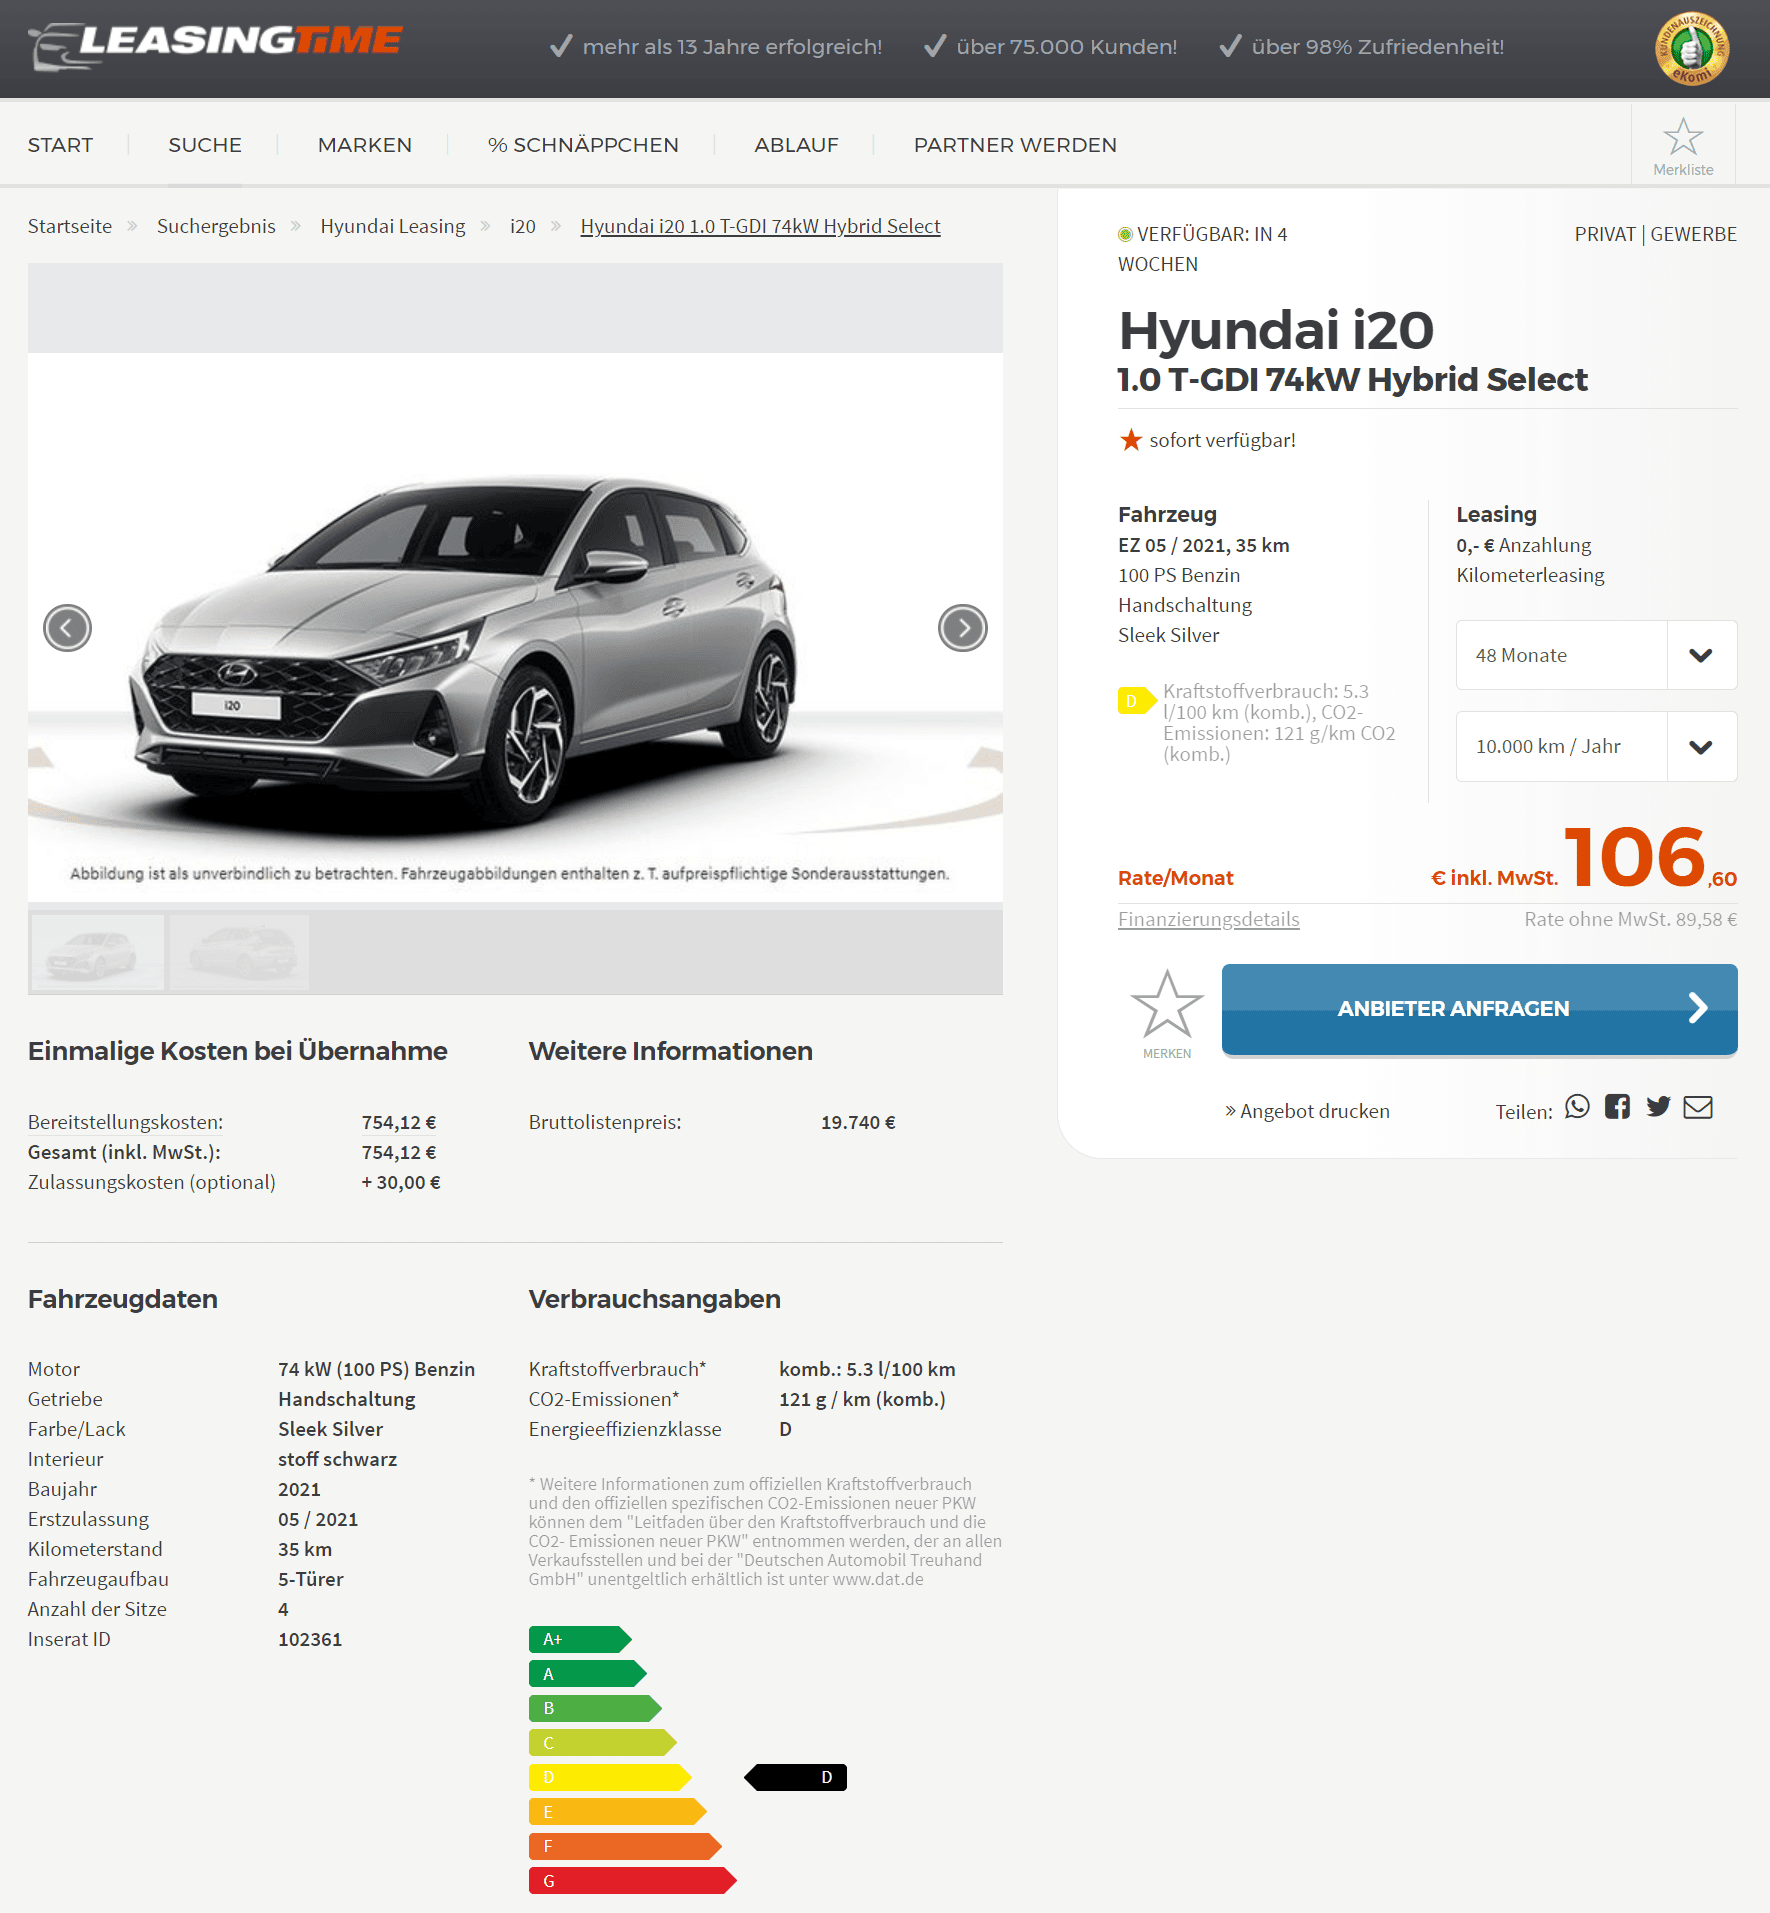Select second car thumbnail

tap(240, 952)
